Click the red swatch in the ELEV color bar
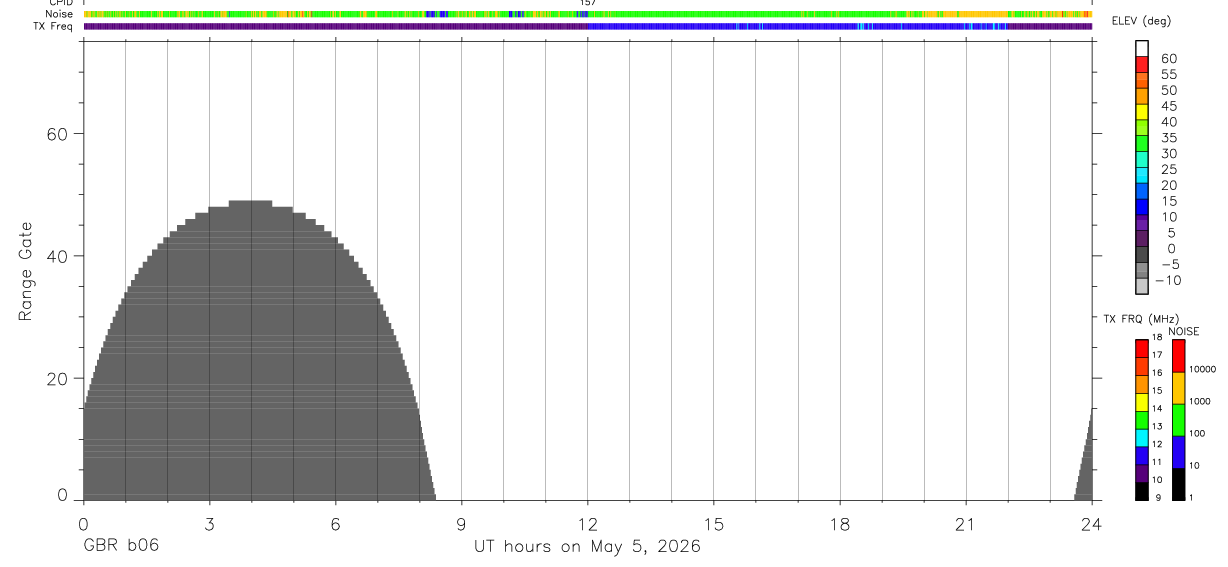The height and width of the screenshot is (567, 1228). [x=1141, y=64]
